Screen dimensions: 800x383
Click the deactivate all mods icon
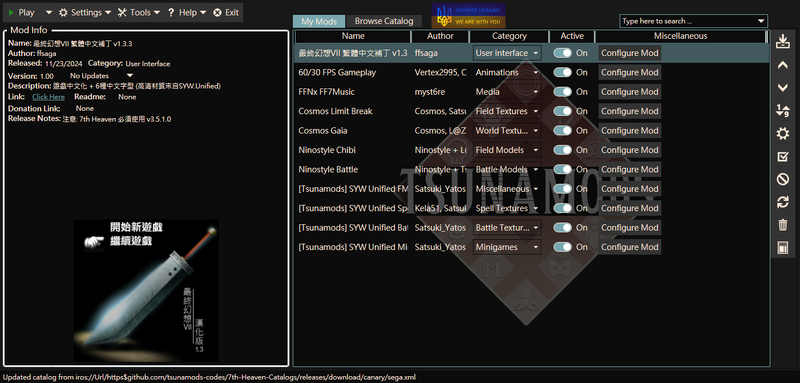coord(782,179)
